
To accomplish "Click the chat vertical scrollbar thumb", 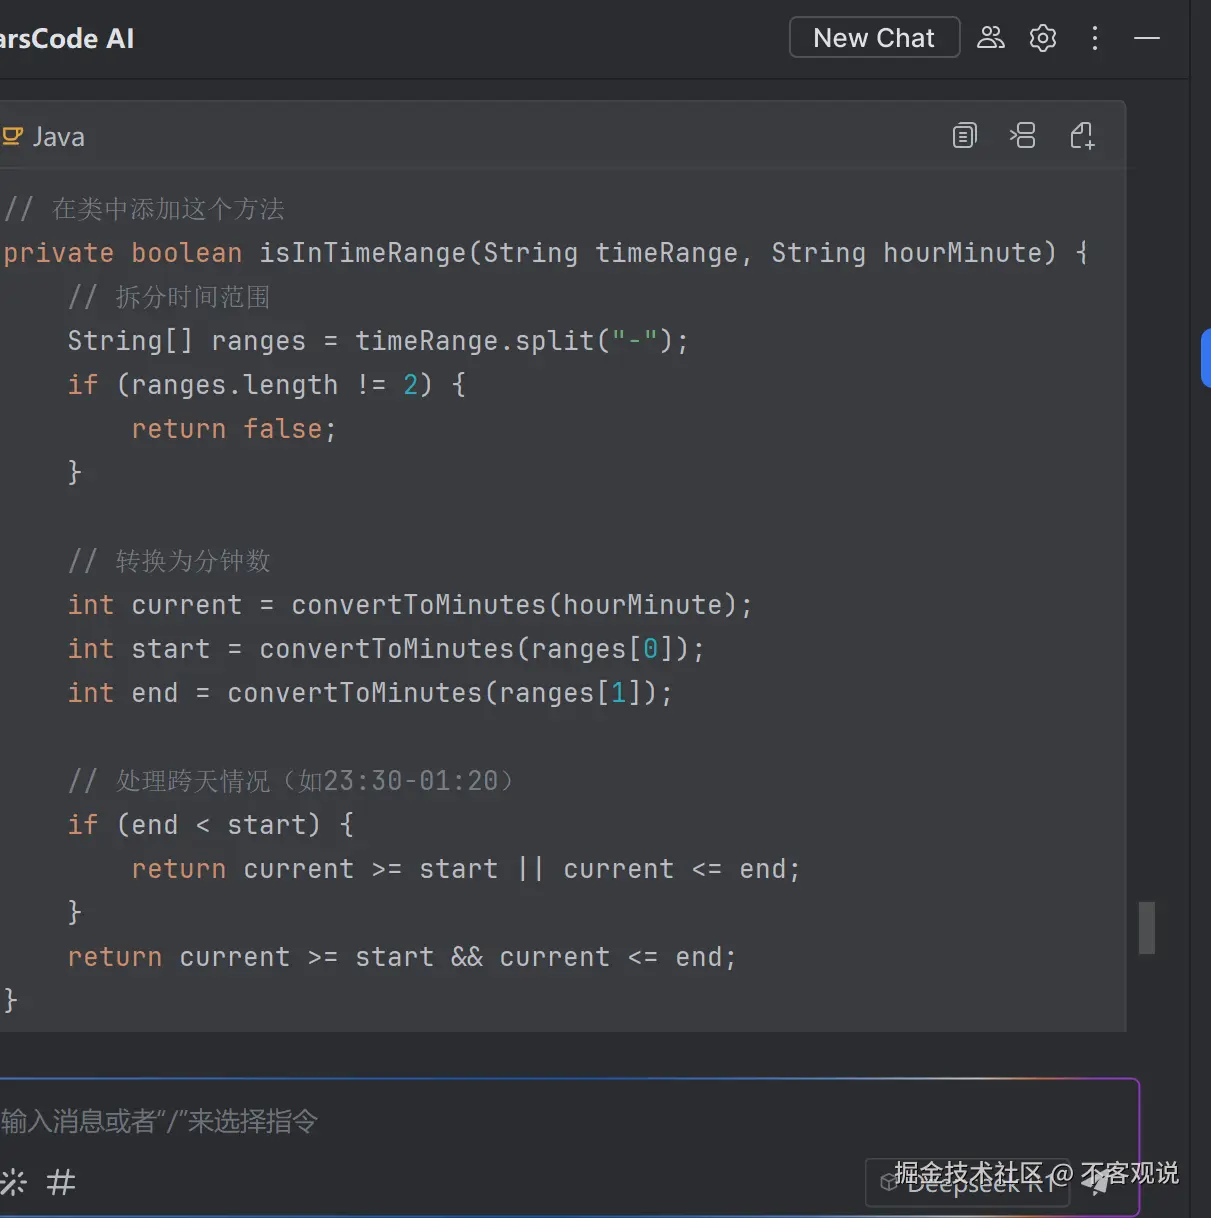I will (x=1147, y=928).
